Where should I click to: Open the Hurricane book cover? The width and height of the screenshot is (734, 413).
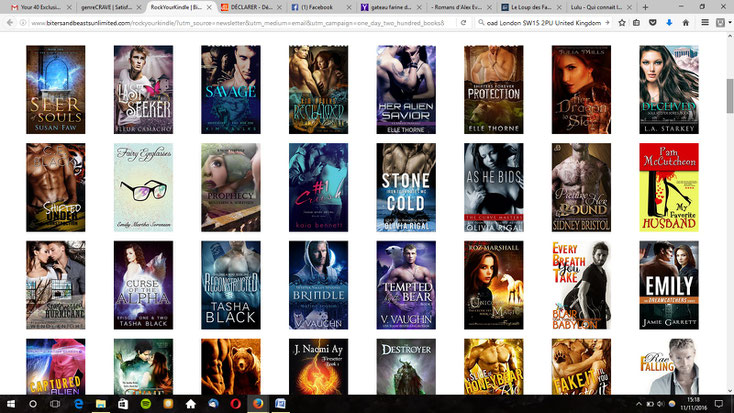point(56,285)
